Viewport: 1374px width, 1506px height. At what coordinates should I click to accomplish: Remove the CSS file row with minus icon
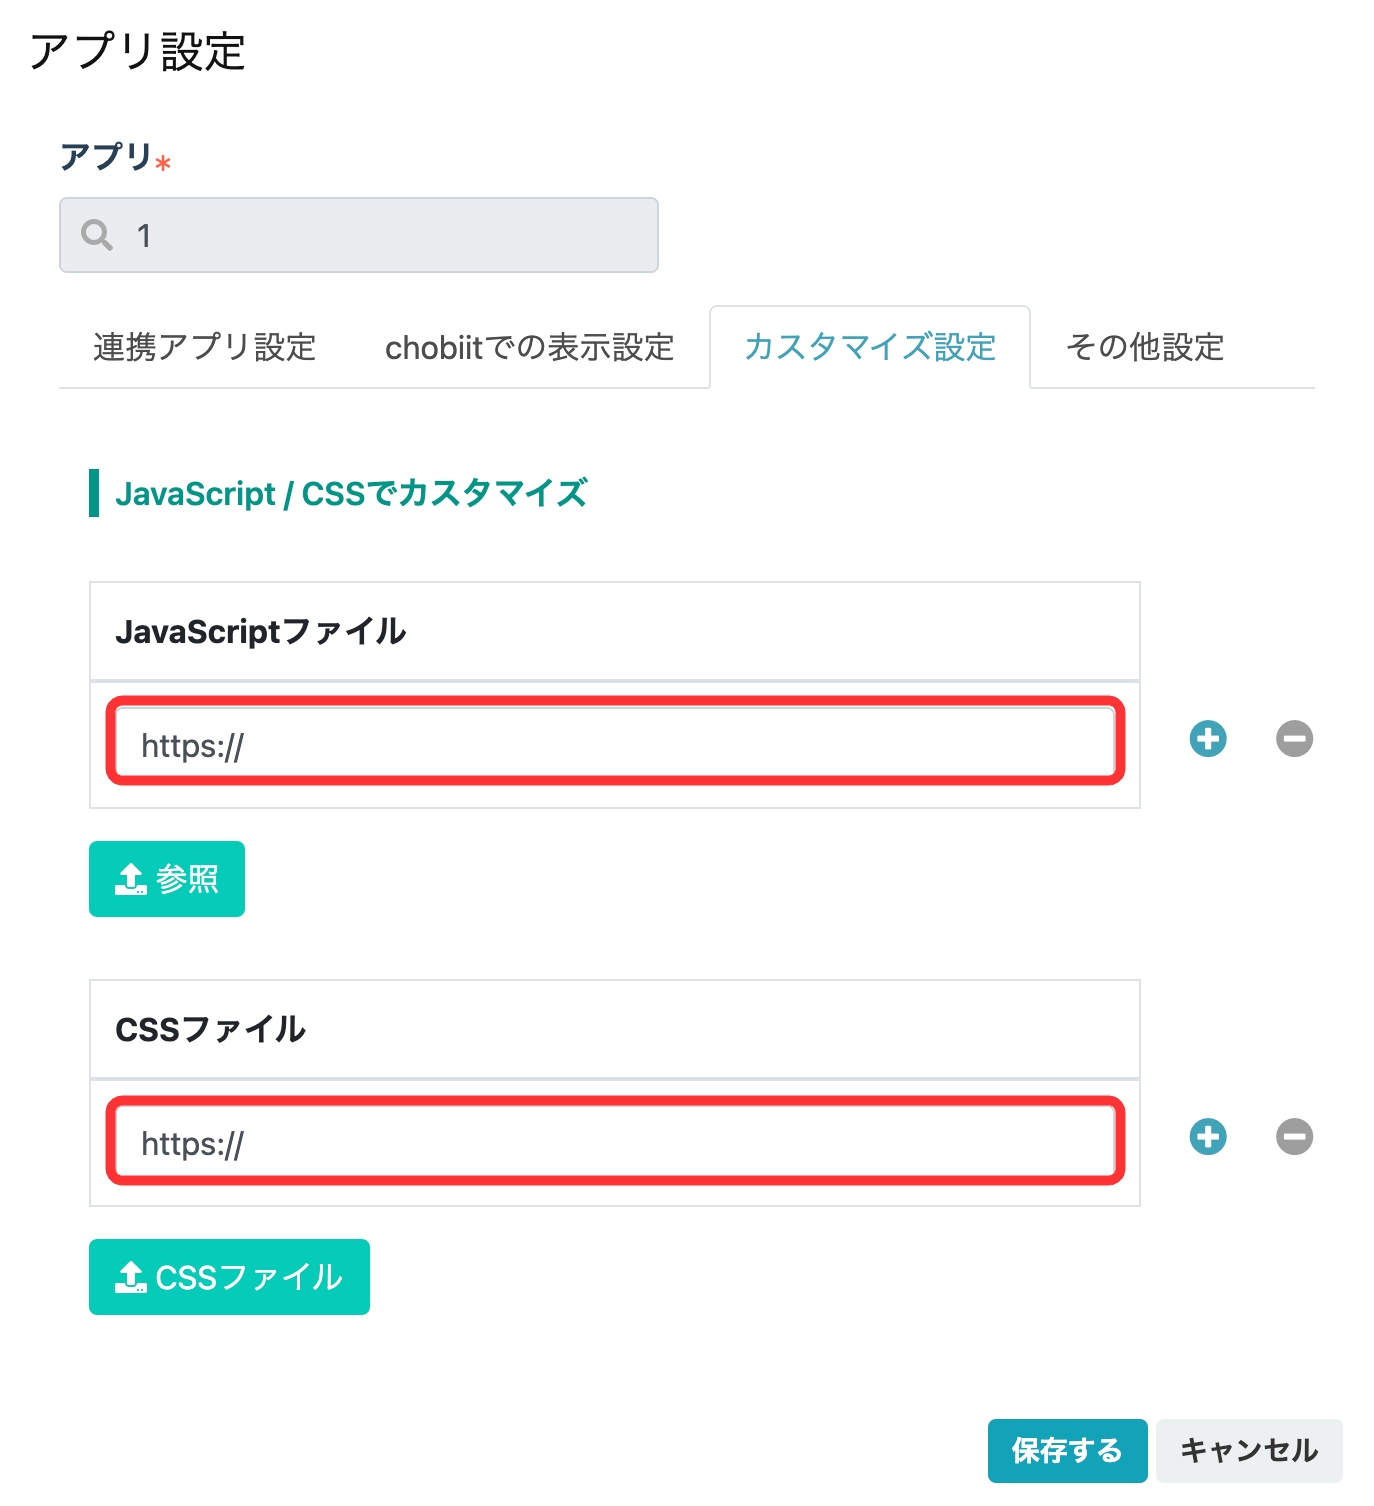point(1294,1137)
